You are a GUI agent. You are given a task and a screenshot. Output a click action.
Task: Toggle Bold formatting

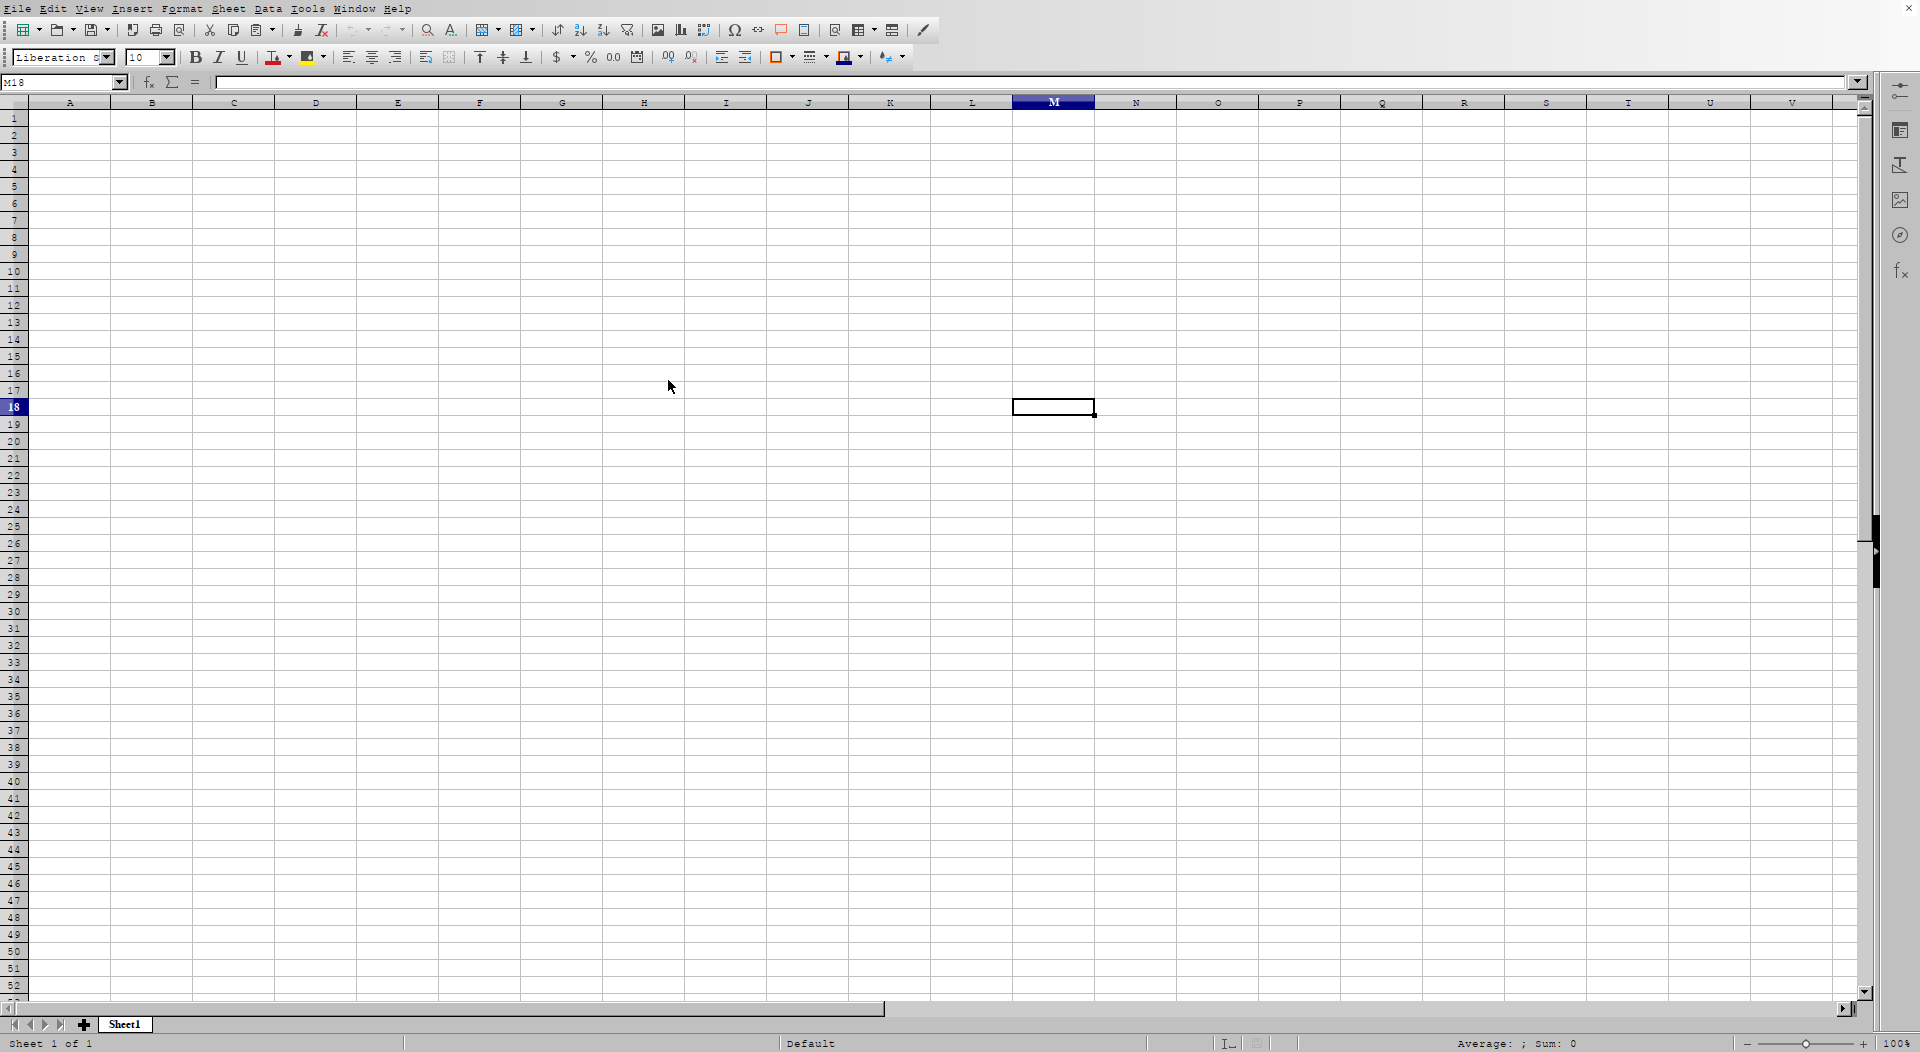(x=196, y=57)
